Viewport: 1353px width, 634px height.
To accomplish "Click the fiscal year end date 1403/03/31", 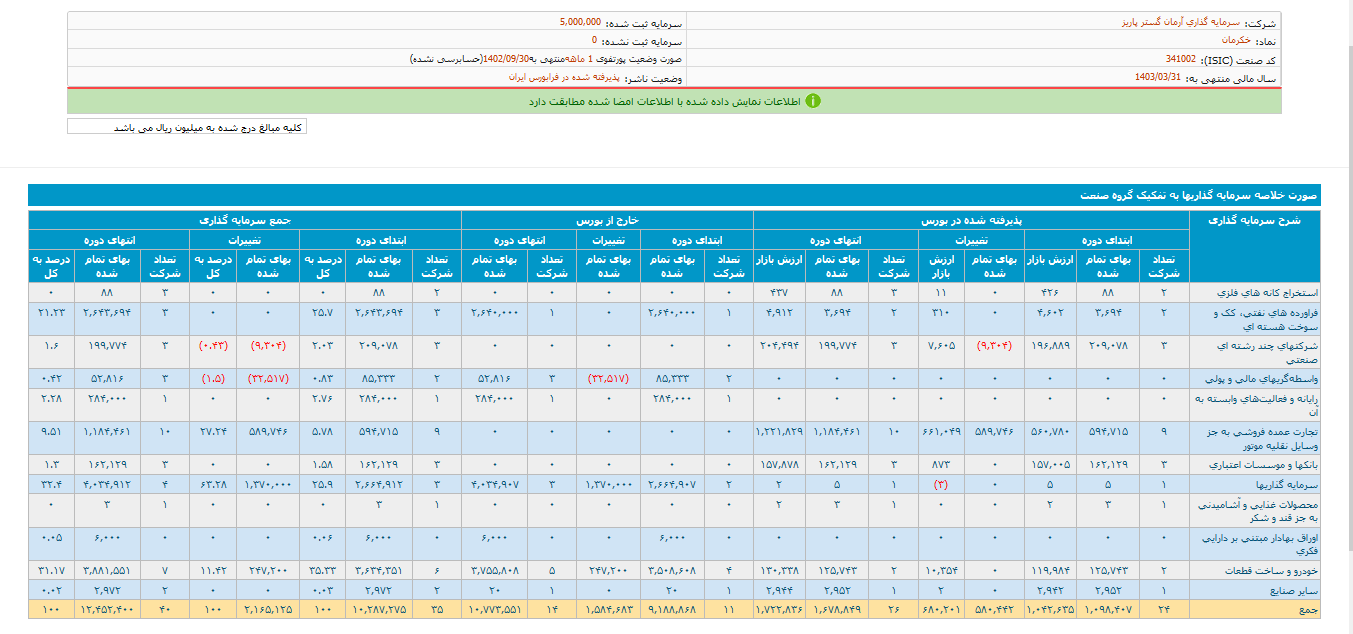I will point(1158,77).
